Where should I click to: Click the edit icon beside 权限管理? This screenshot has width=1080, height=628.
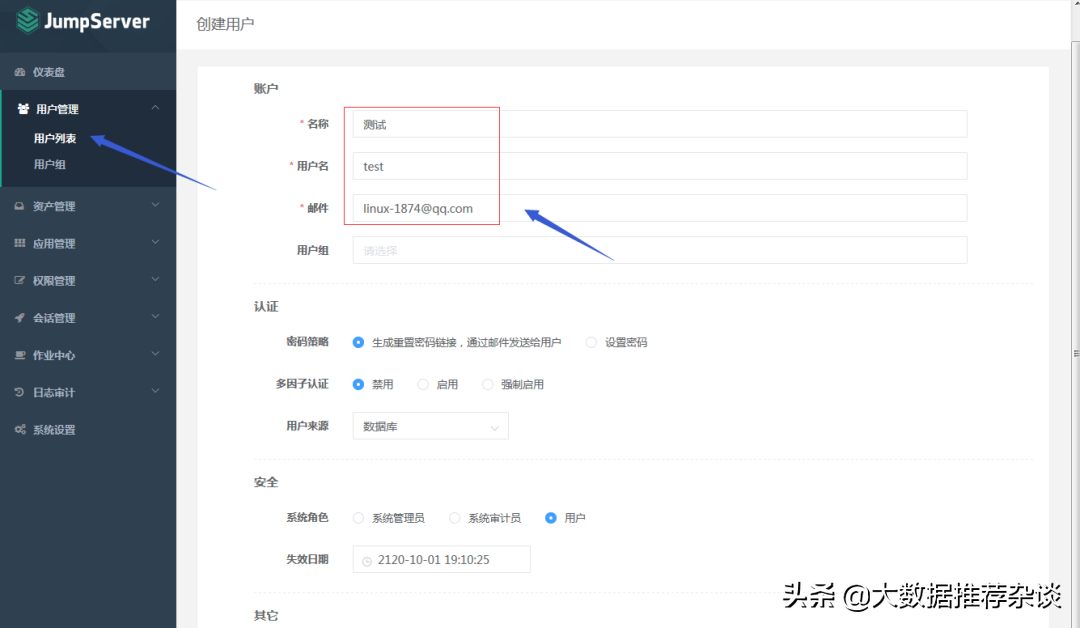[x=20, y=281]
